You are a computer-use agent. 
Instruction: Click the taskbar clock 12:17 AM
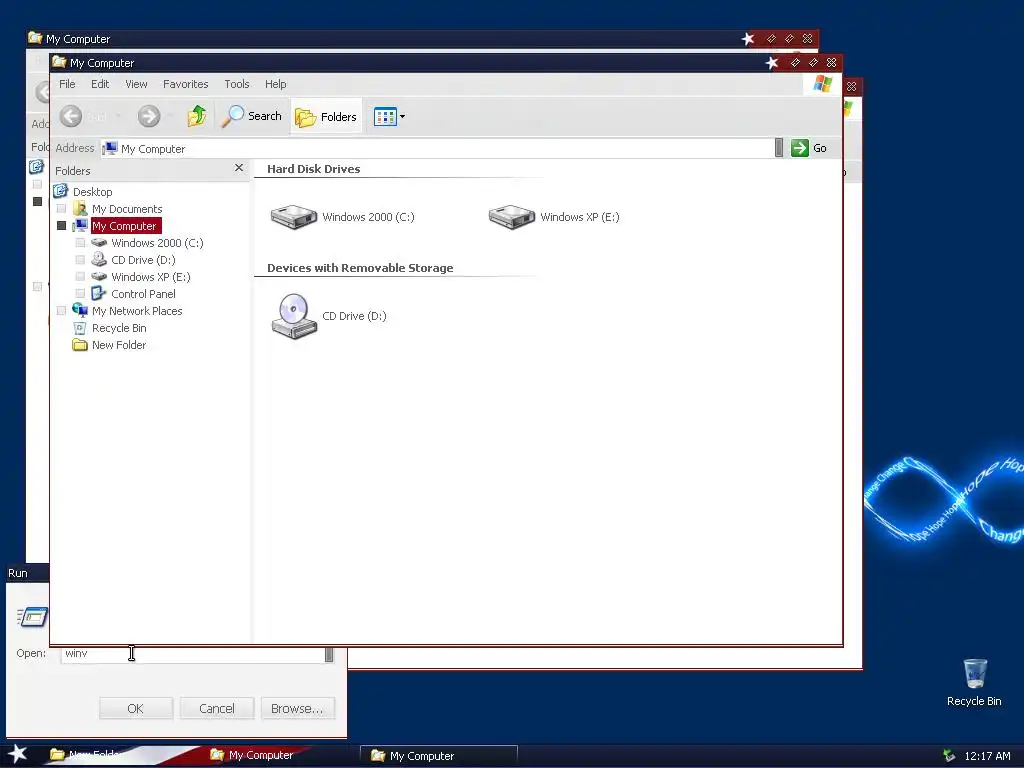click(x=987, y=756)
